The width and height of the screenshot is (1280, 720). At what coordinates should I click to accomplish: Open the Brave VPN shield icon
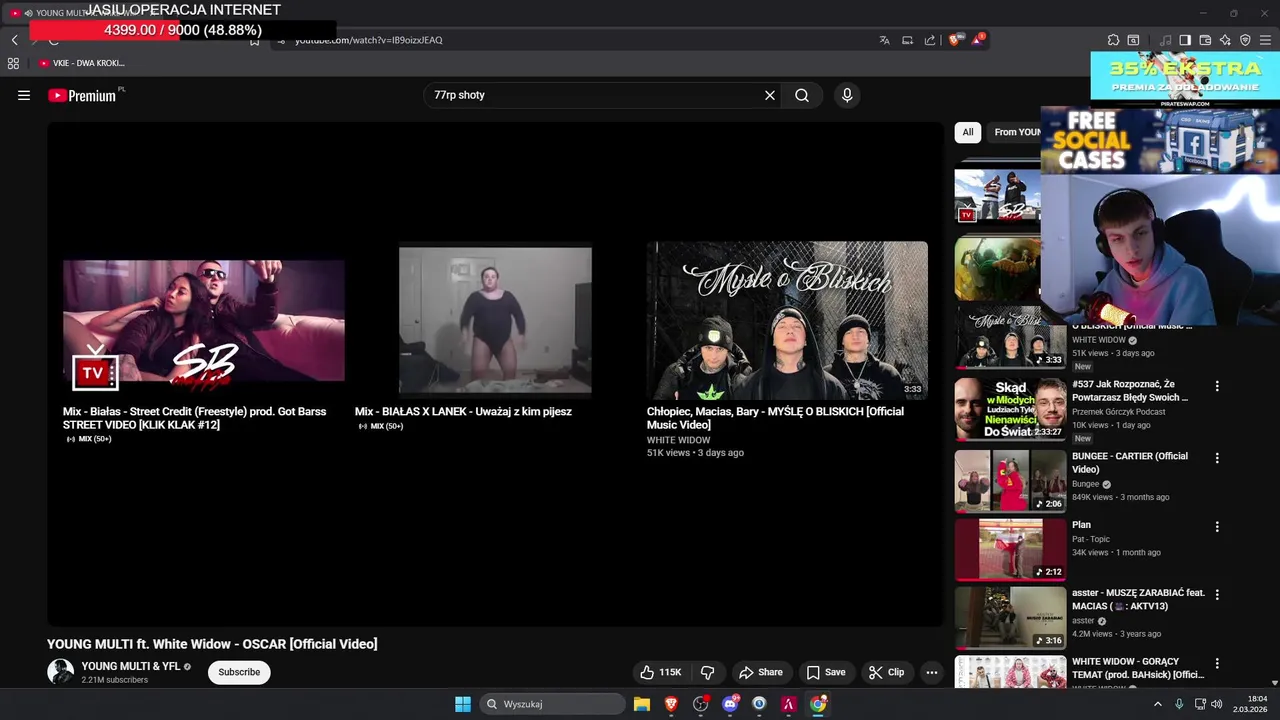click(1245, 40)
